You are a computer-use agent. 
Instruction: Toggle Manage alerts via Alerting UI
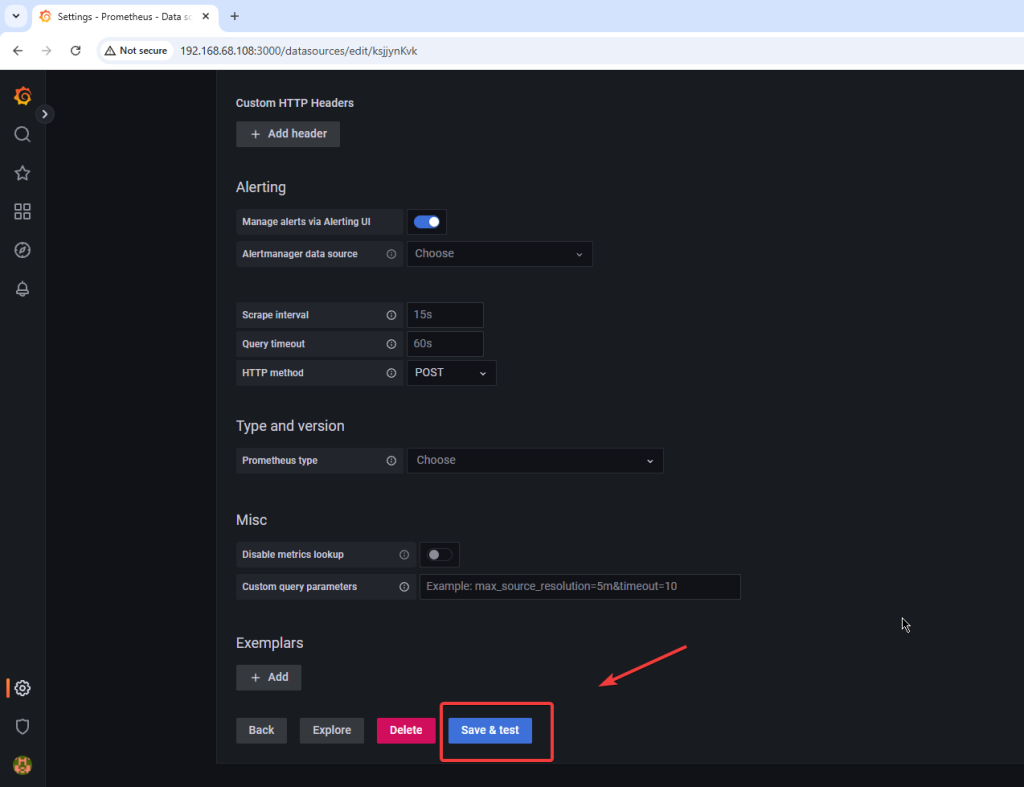[427, 222]
